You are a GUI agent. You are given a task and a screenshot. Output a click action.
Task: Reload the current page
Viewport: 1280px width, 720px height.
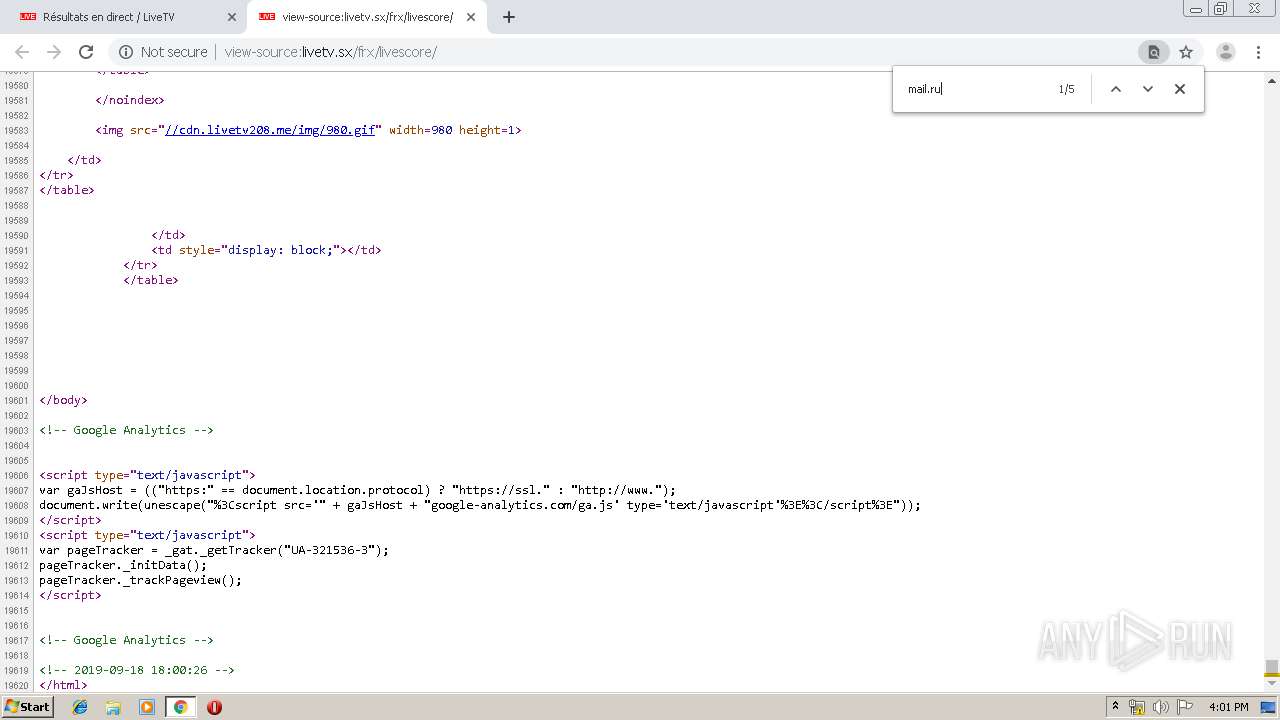click(x=86, y=52)
